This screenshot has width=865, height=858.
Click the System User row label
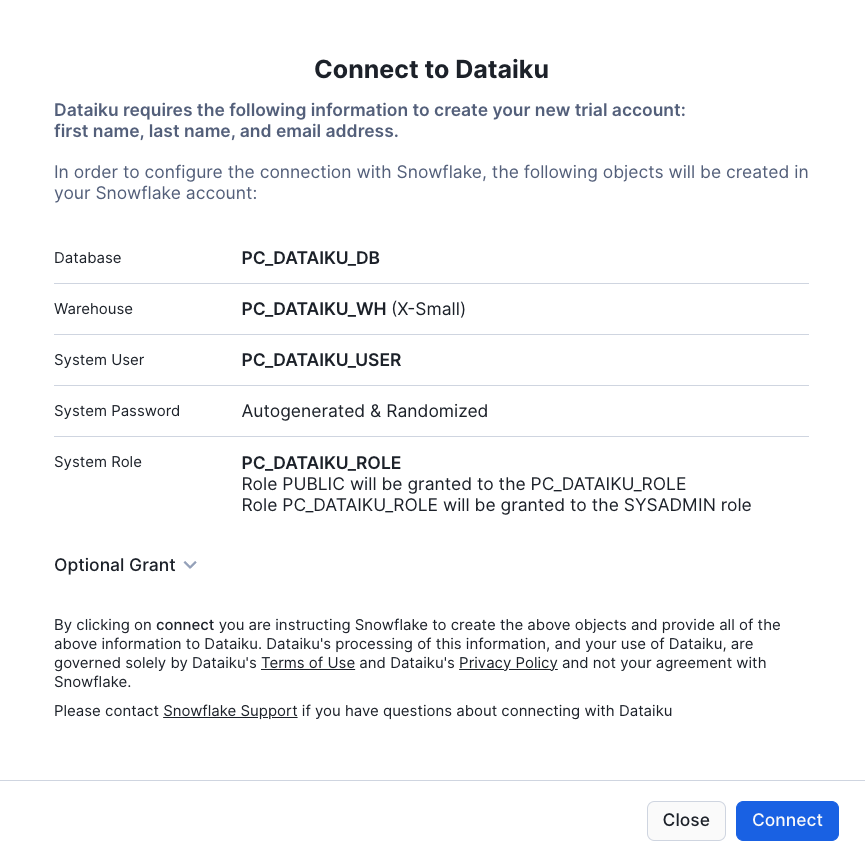tap(99, 360)
